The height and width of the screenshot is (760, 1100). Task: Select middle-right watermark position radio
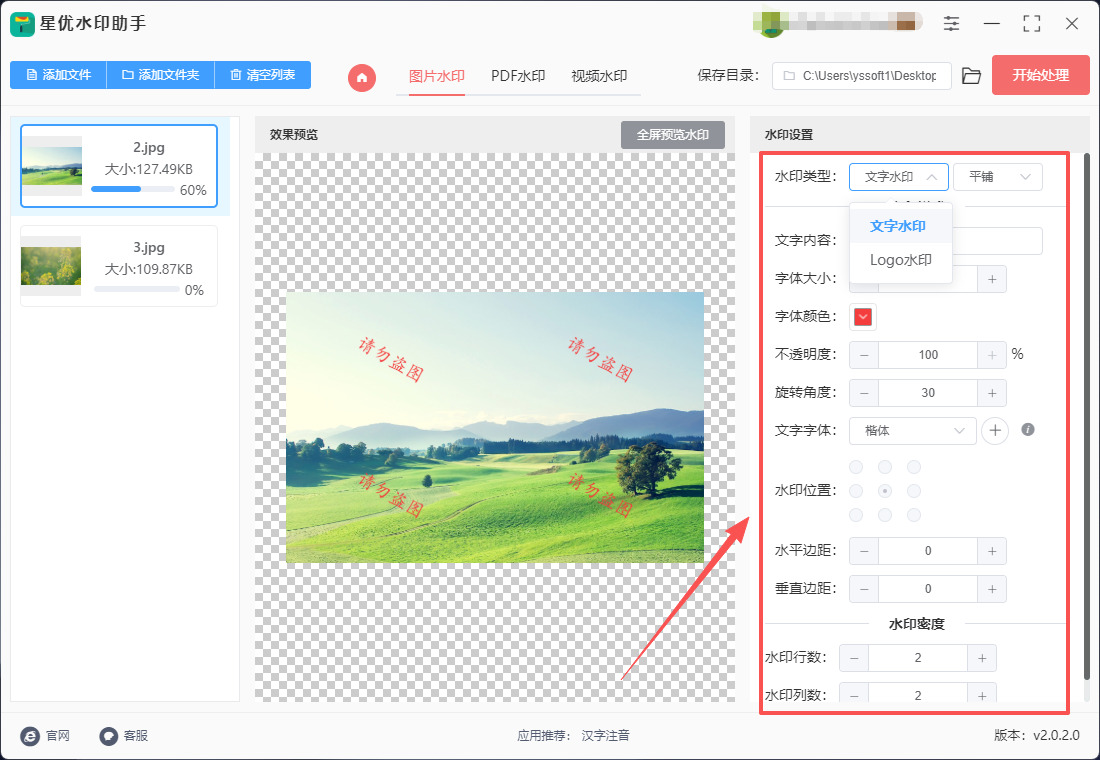click(913, 491)
